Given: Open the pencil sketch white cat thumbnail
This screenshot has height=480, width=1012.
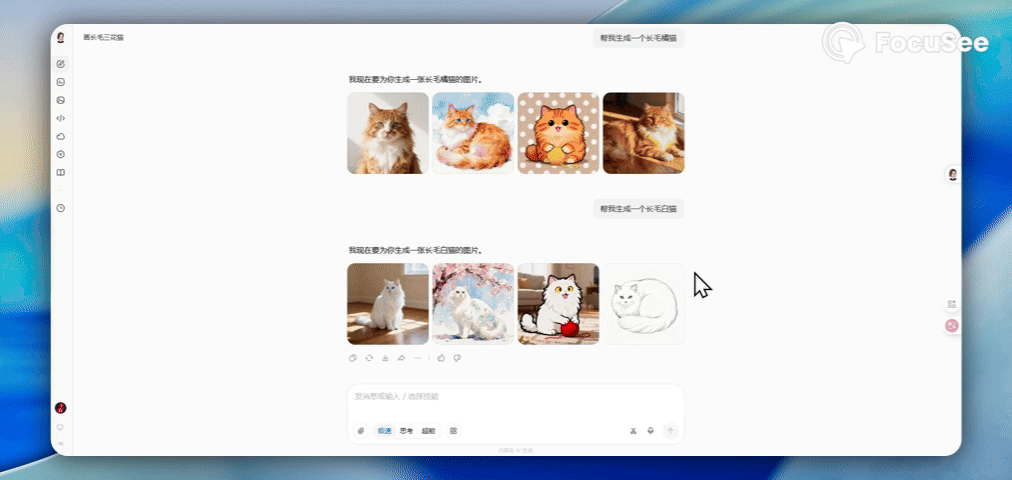Looking at the screenshot, I should pos(643,304).
